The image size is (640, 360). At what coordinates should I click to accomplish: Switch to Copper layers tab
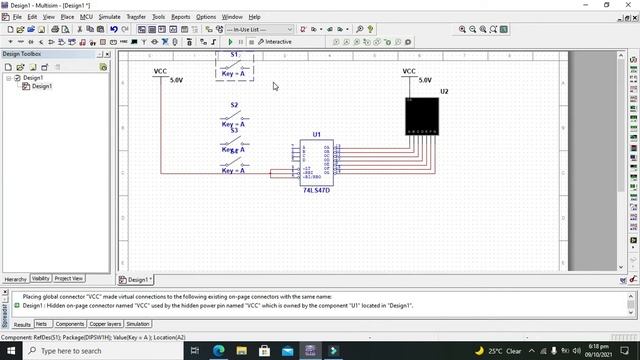coord(105,324)
